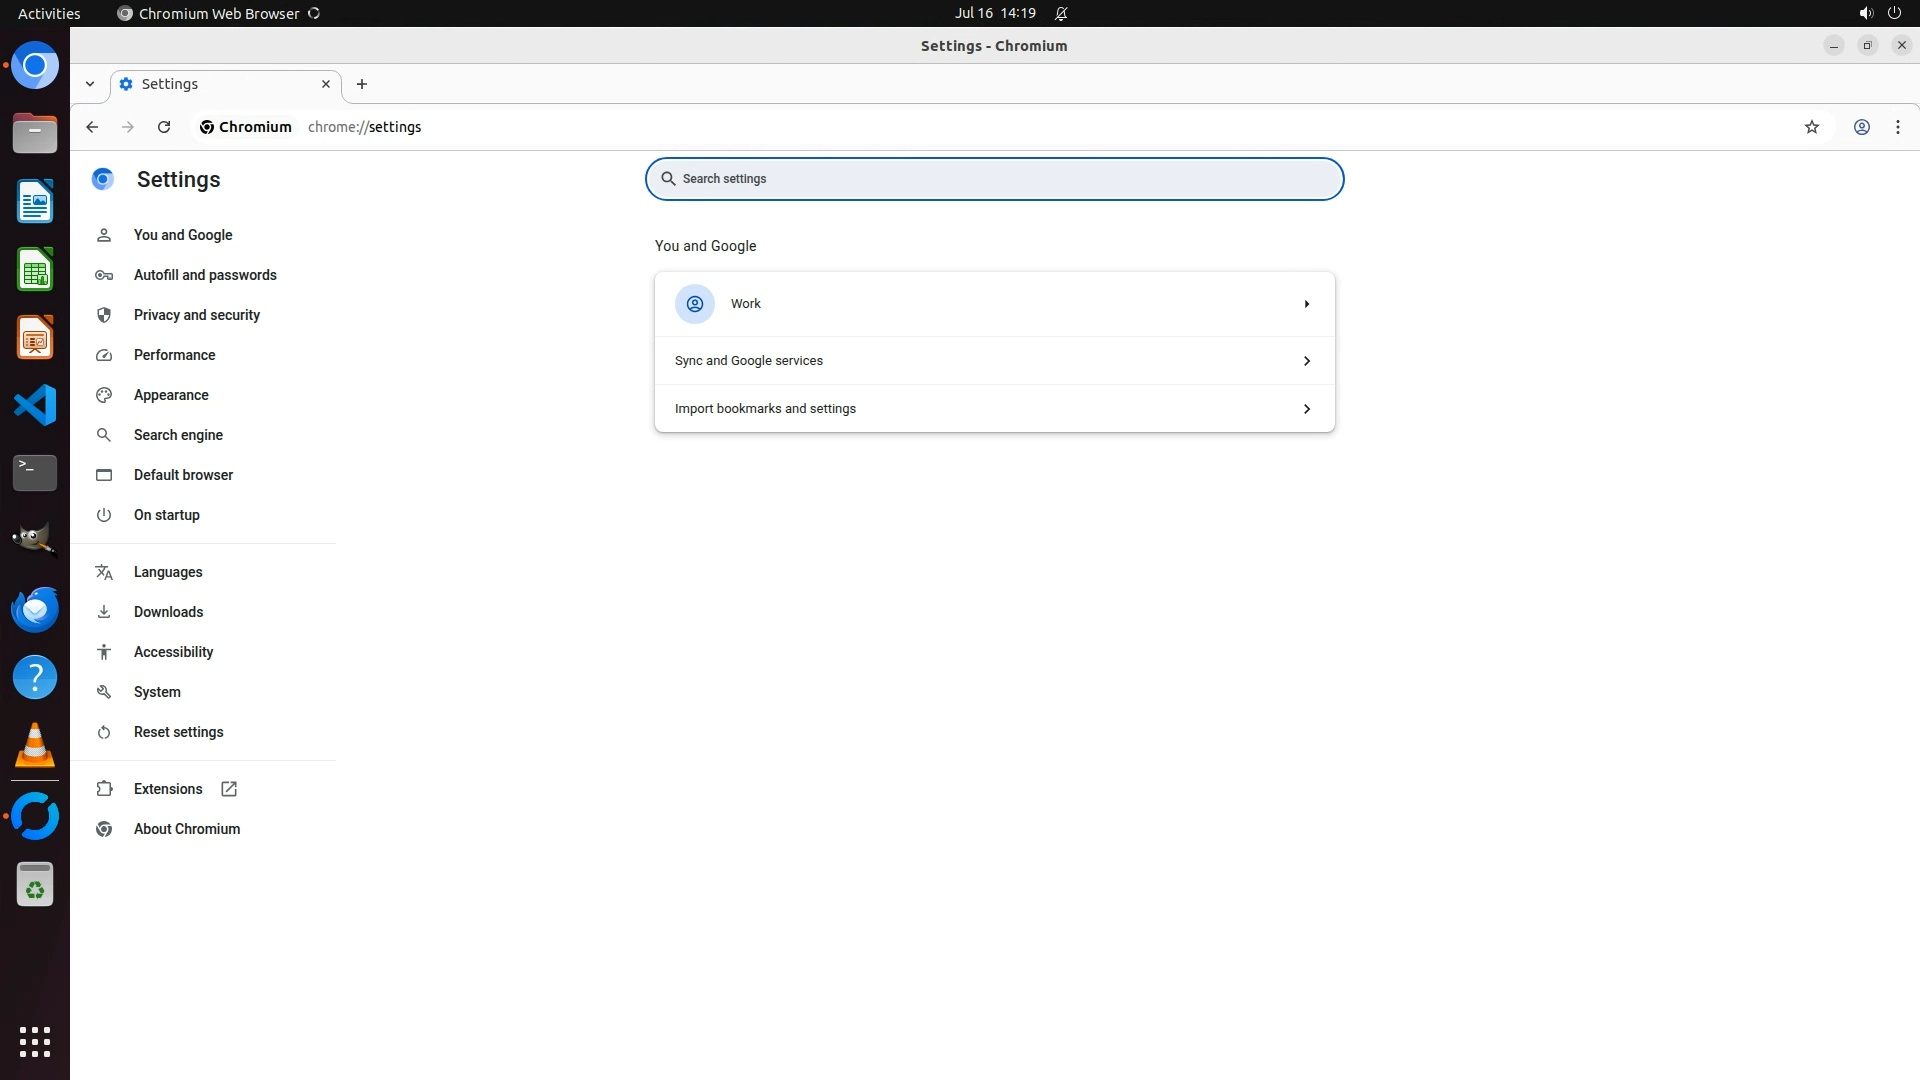Expand Sync and Google services chevron
This screenshot has height=1080, width=1920.
tap(1306, 361)
